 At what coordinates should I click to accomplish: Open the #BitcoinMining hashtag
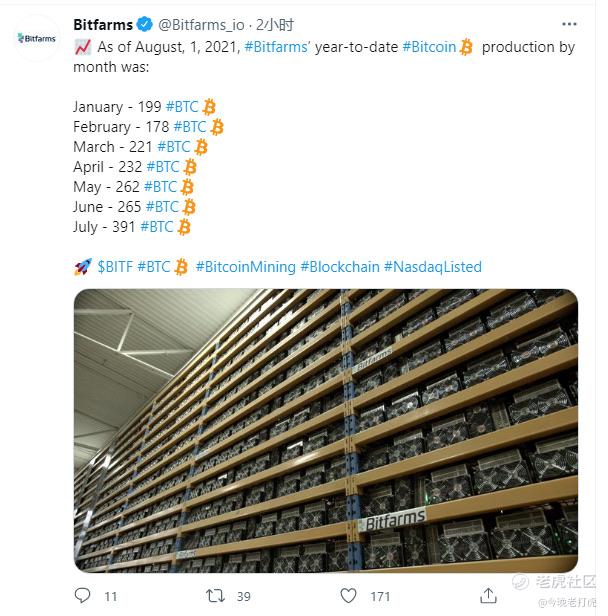point(245,267)
